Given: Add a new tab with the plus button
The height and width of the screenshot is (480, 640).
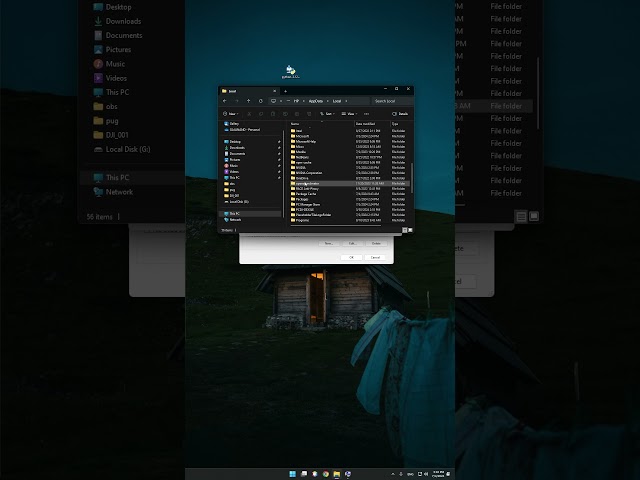Looking at the screenshot, I should tap(285, 91).
